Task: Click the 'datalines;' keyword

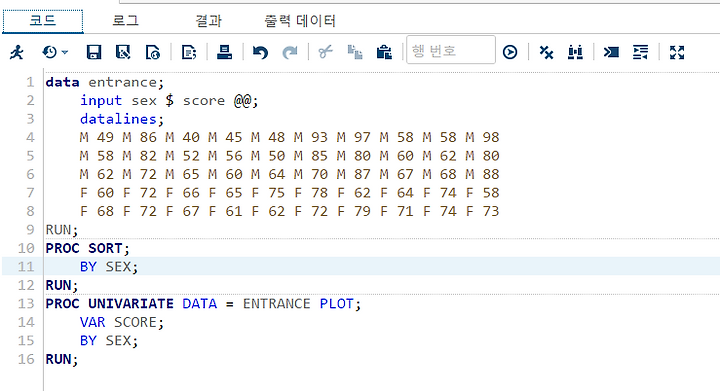Action: [122, 119]
